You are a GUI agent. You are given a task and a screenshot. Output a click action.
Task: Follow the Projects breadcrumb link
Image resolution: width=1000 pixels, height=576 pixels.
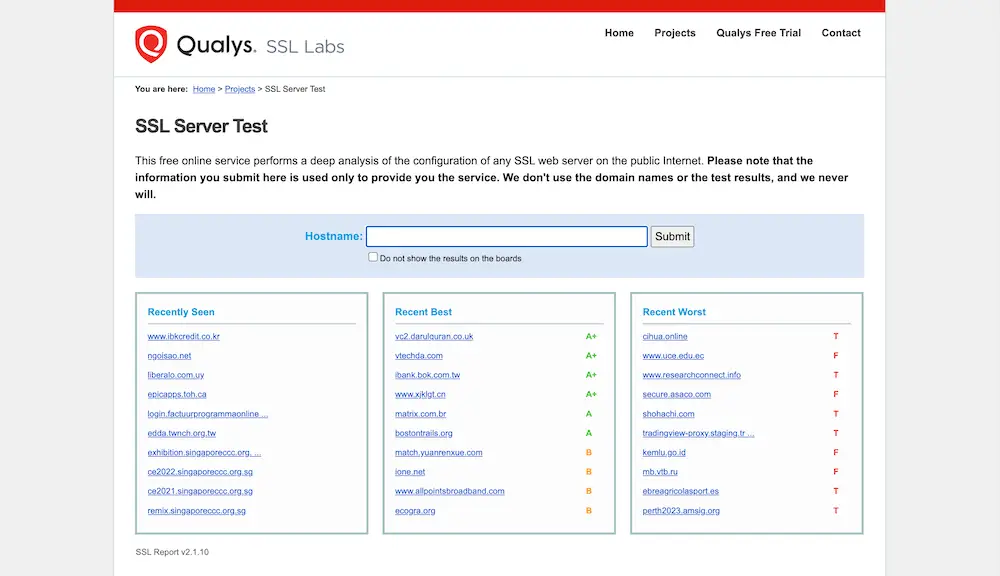[240, 90]
